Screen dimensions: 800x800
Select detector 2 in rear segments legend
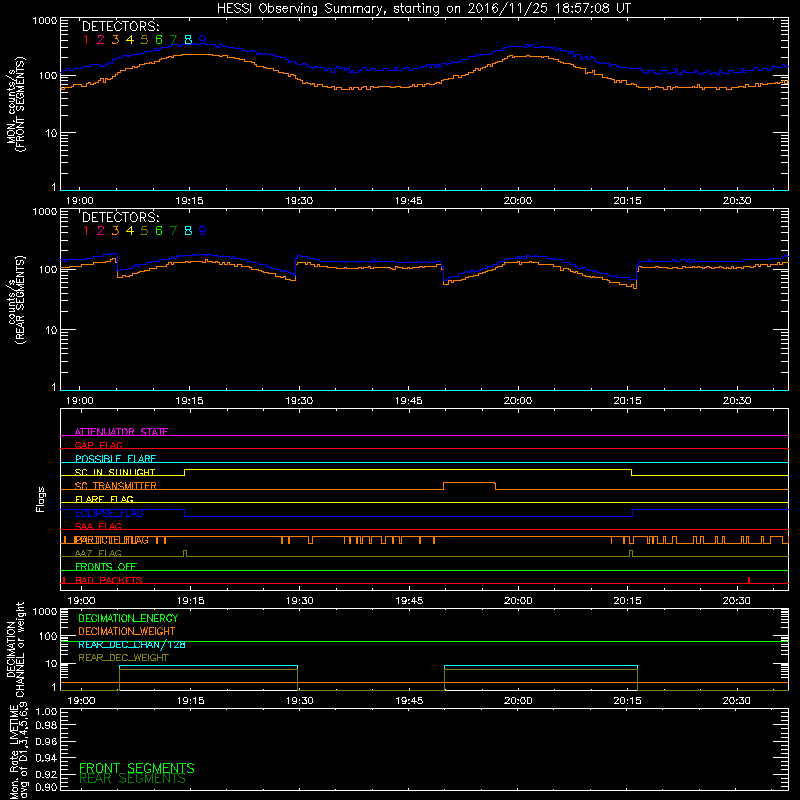(x=101, y=231)
